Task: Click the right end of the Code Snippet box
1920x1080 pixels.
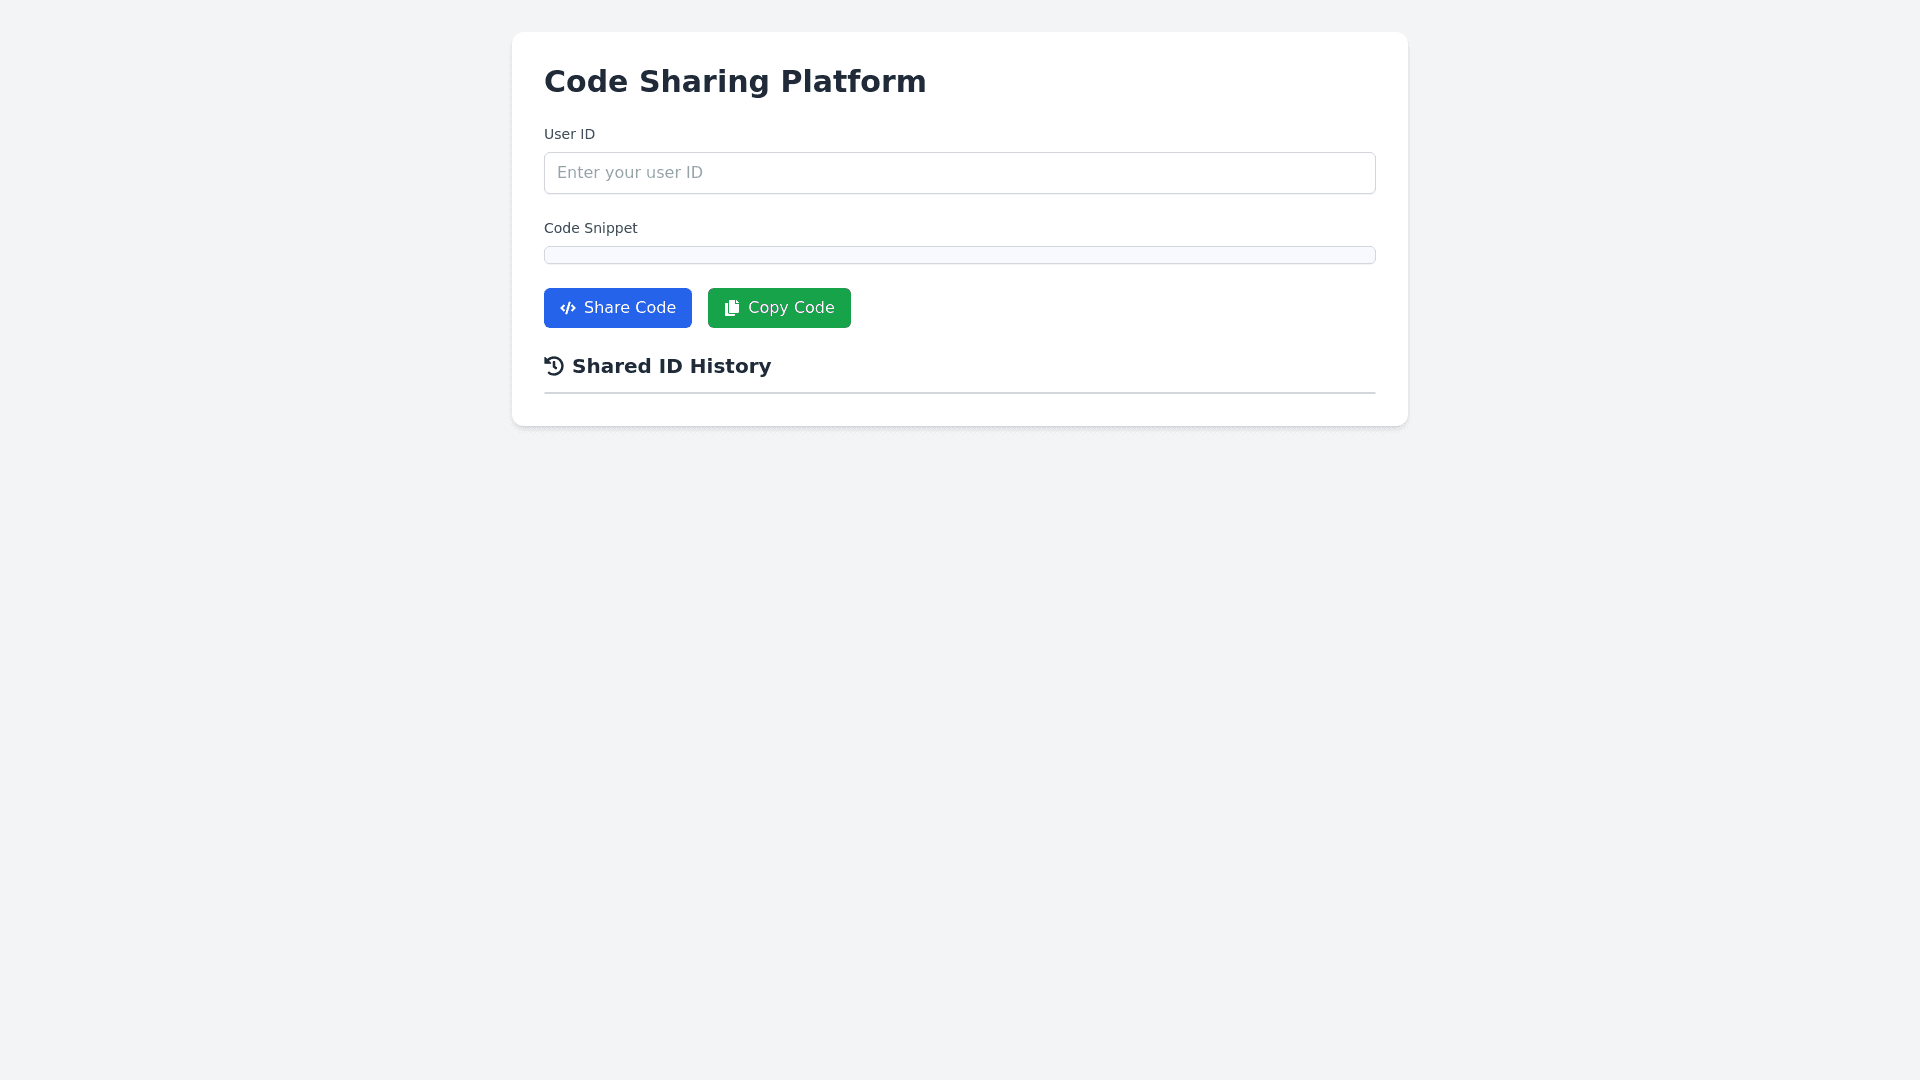Action: tap(1362, 255)
